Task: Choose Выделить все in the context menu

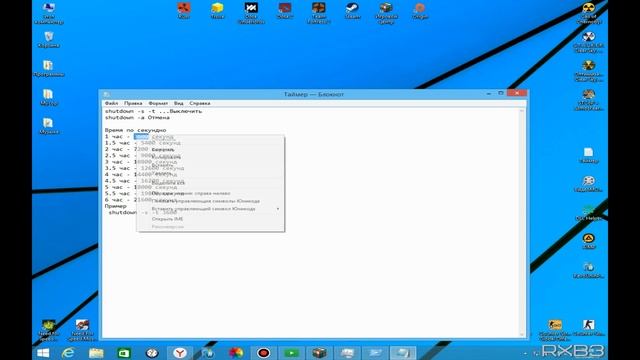Action: (210, 183)
